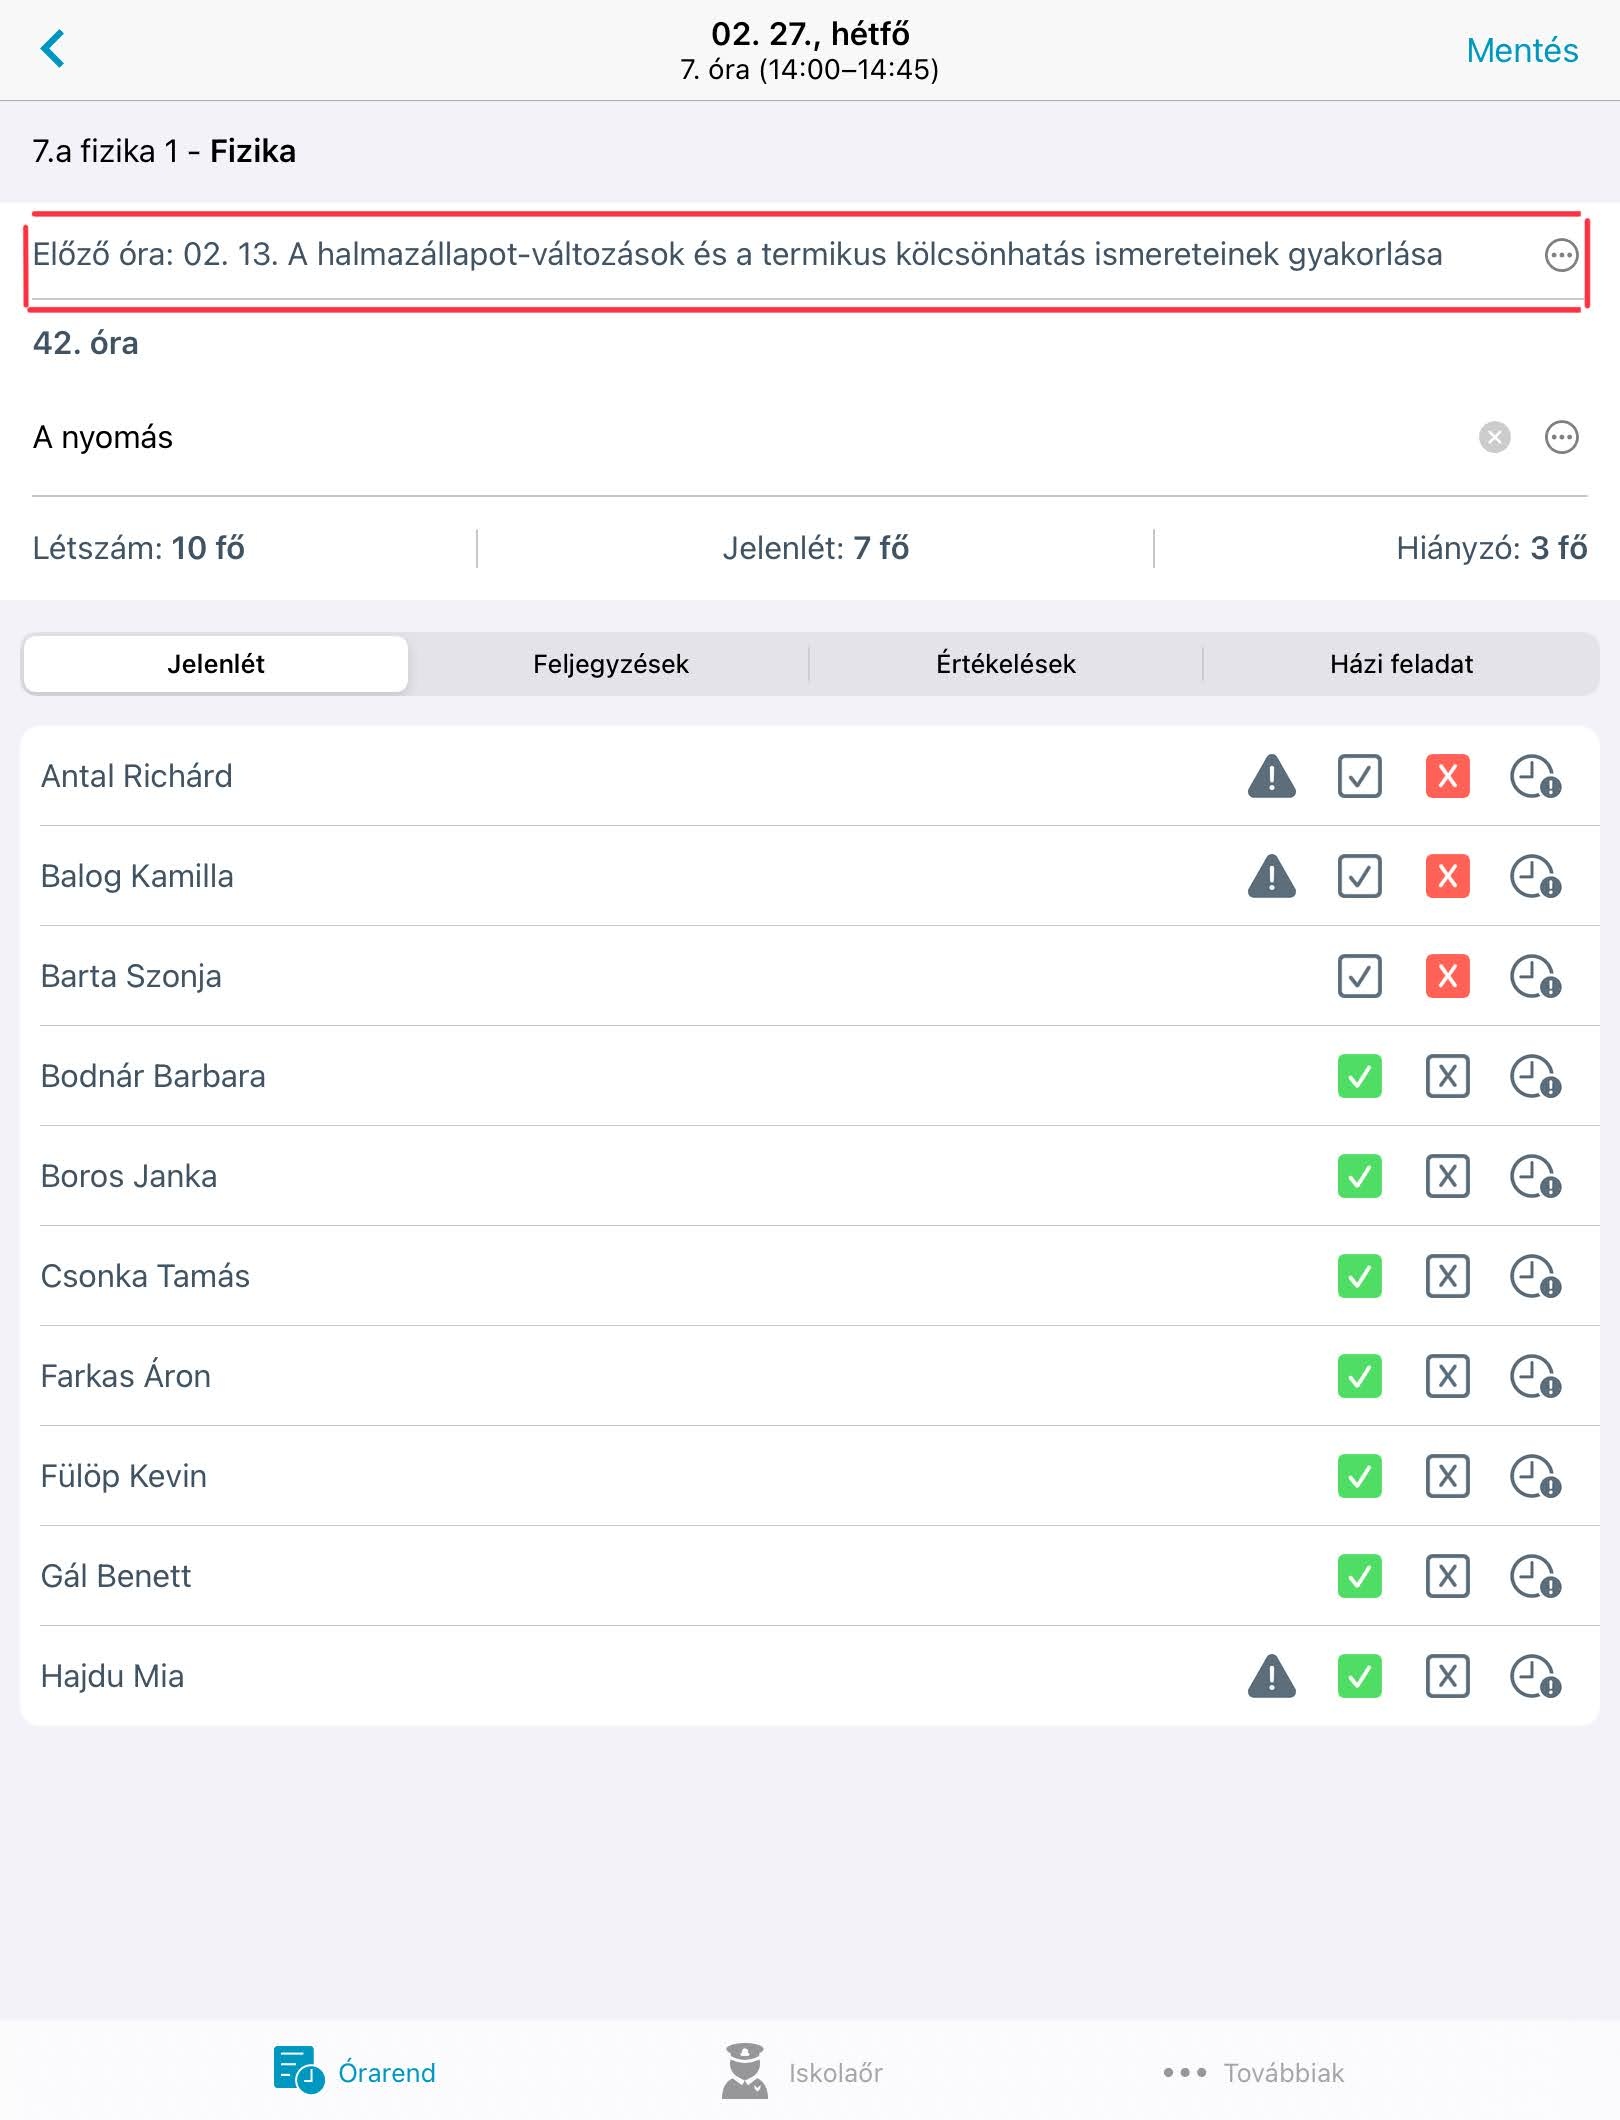Mark Barta Szonja as present

(1359, 976)
